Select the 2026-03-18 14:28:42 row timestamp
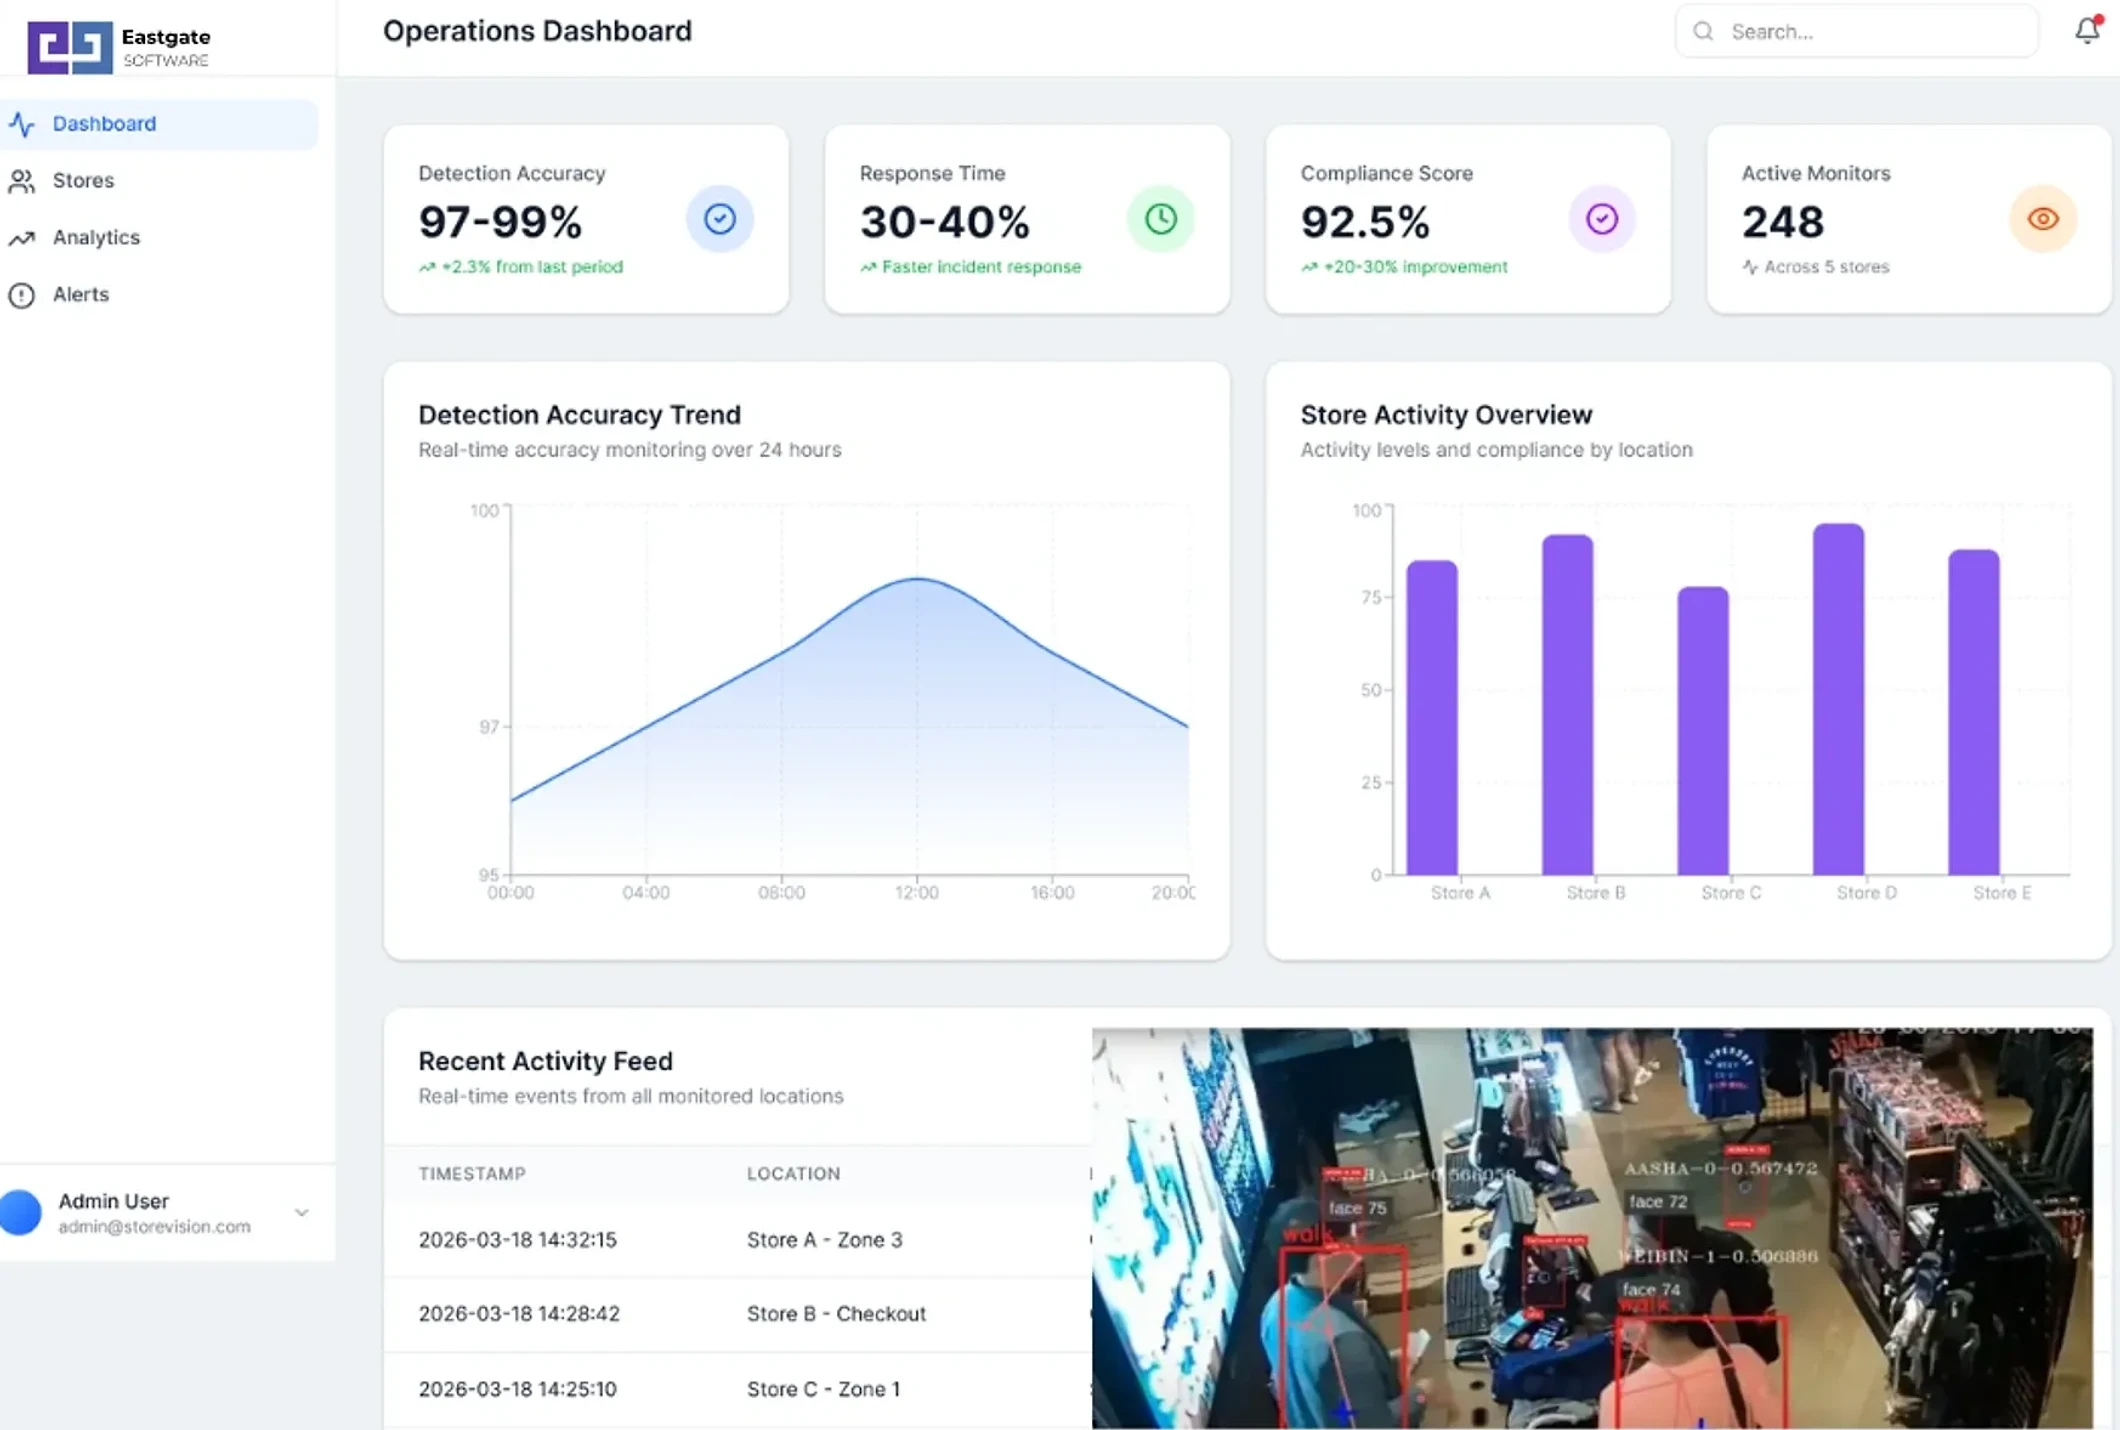 (x=519, y=1314)
